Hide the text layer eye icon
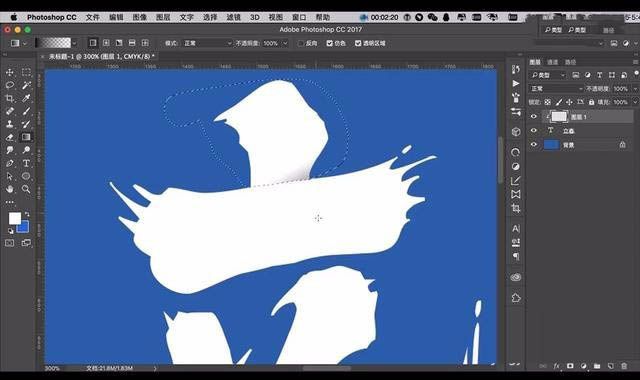The height and width of the screenshot is (380, 640). (533, 131)
